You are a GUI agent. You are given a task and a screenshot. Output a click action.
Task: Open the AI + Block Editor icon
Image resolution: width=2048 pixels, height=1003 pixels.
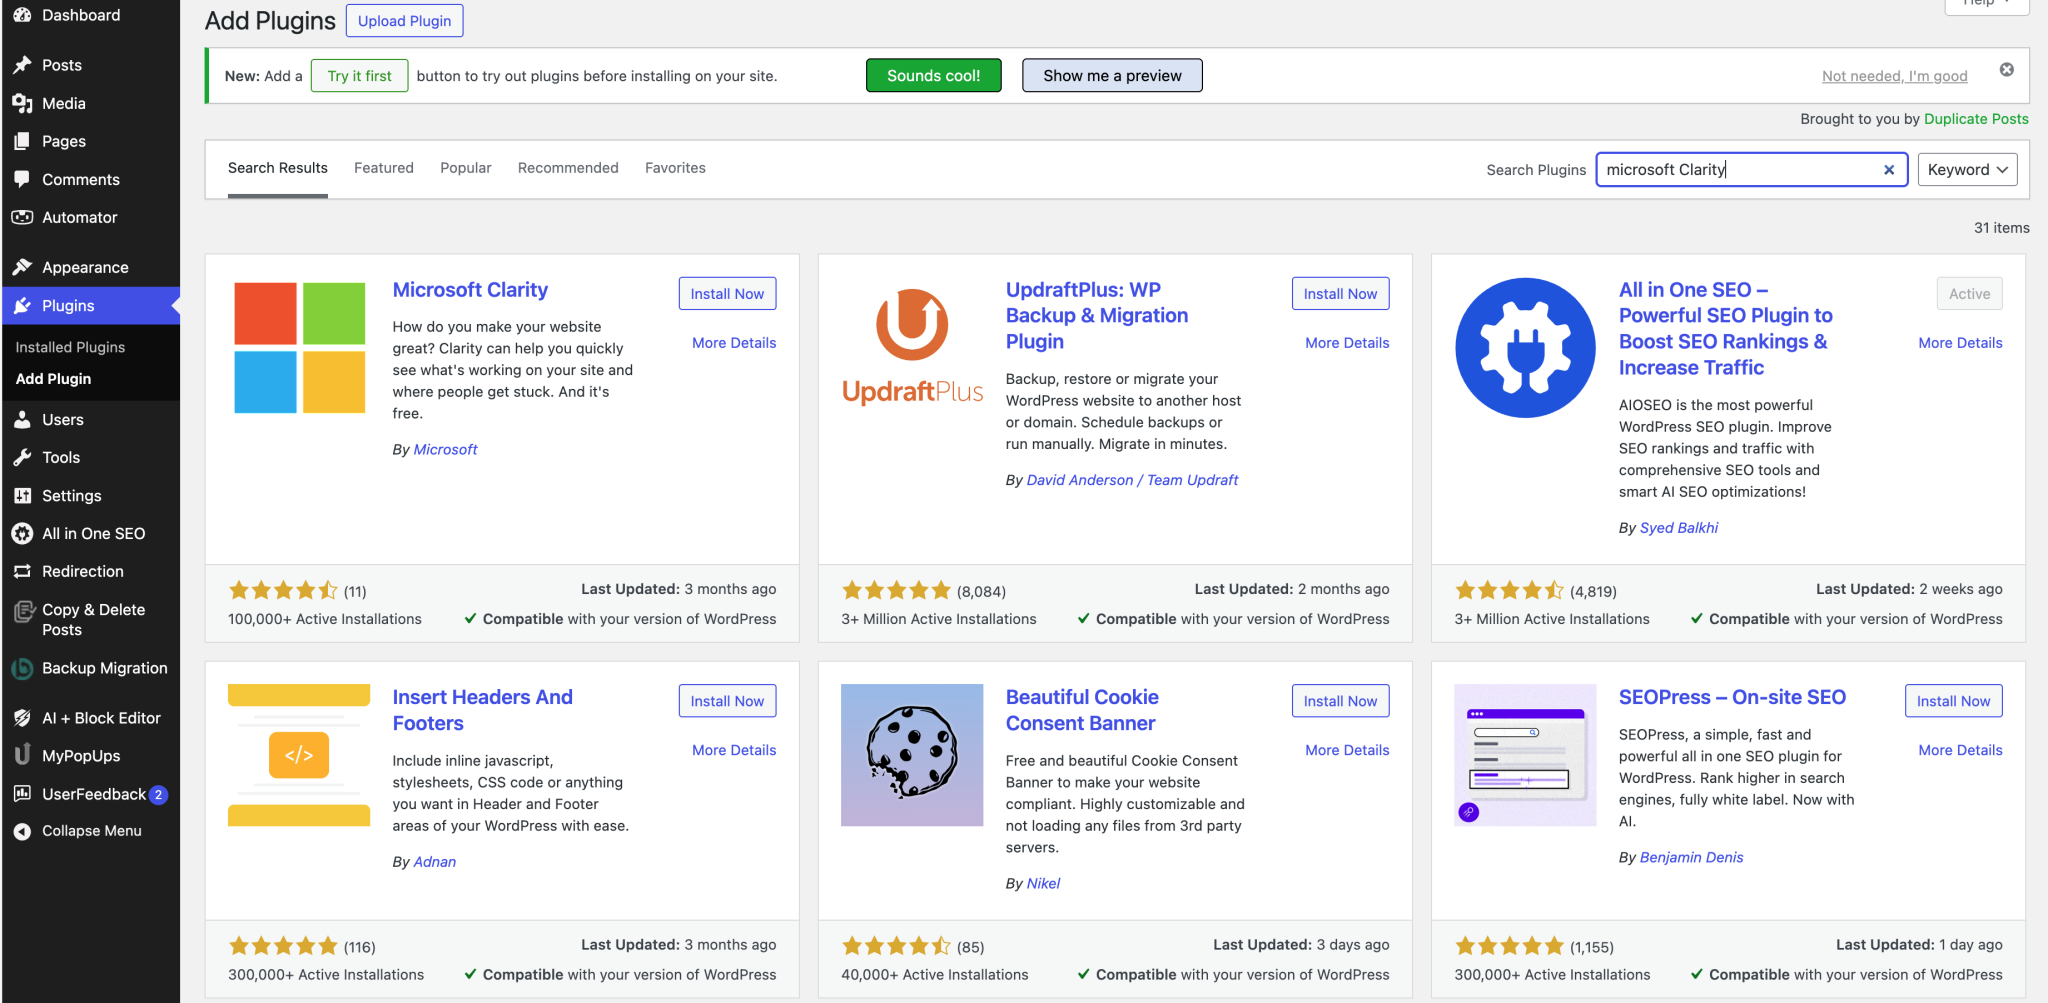24,717
